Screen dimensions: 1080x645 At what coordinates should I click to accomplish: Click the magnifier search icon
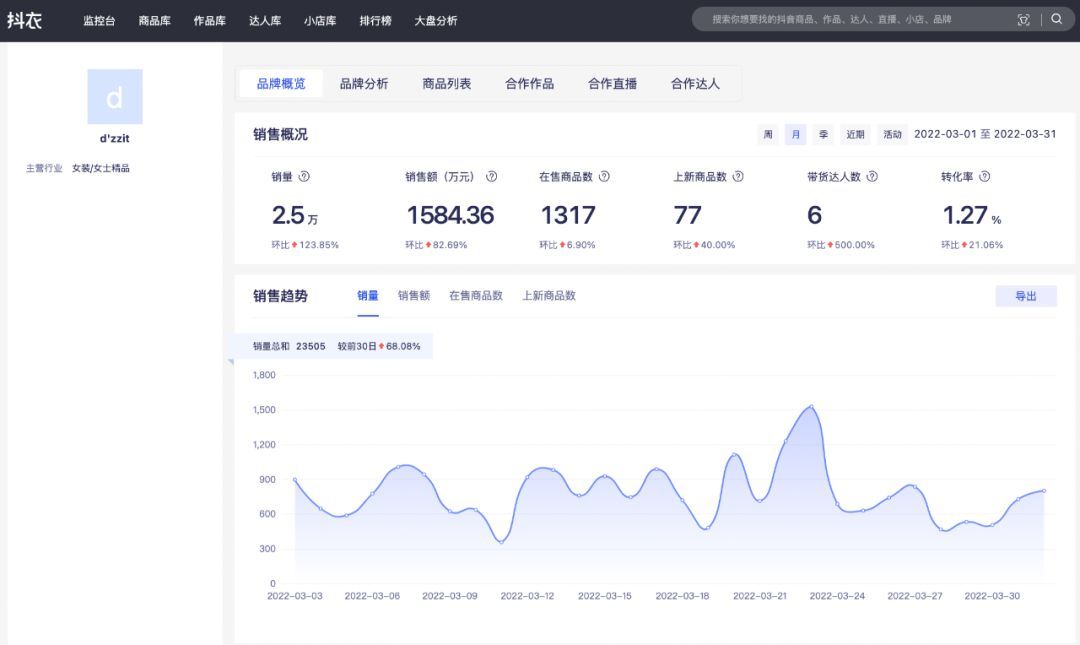tap(1056, 18)
